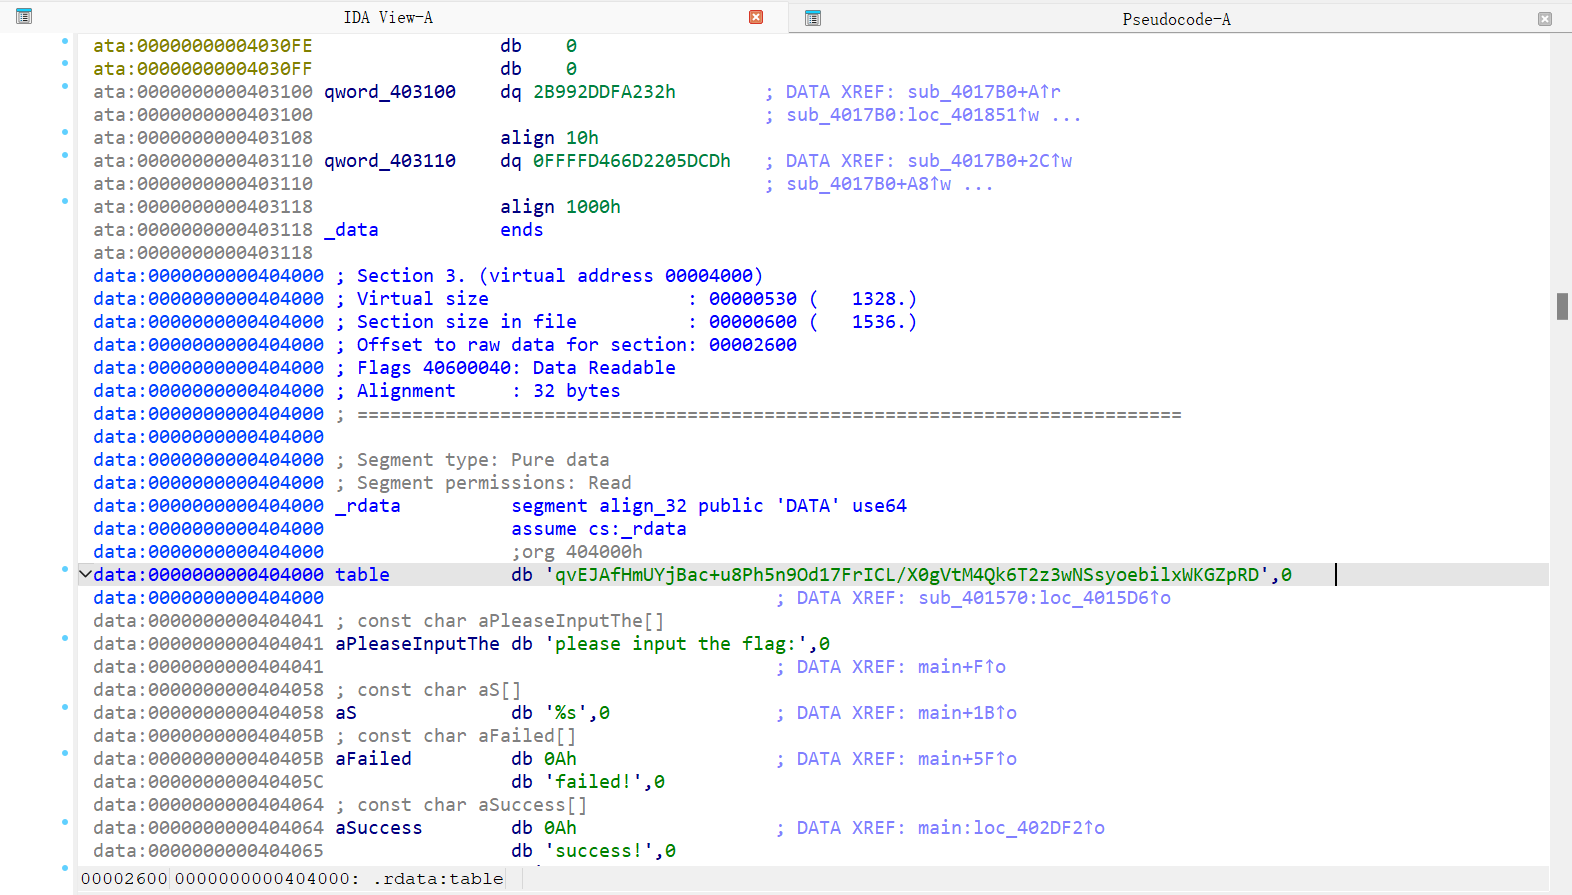Select the 'table' label name
The image size is (1572, 895).
[x=362, y=575]
